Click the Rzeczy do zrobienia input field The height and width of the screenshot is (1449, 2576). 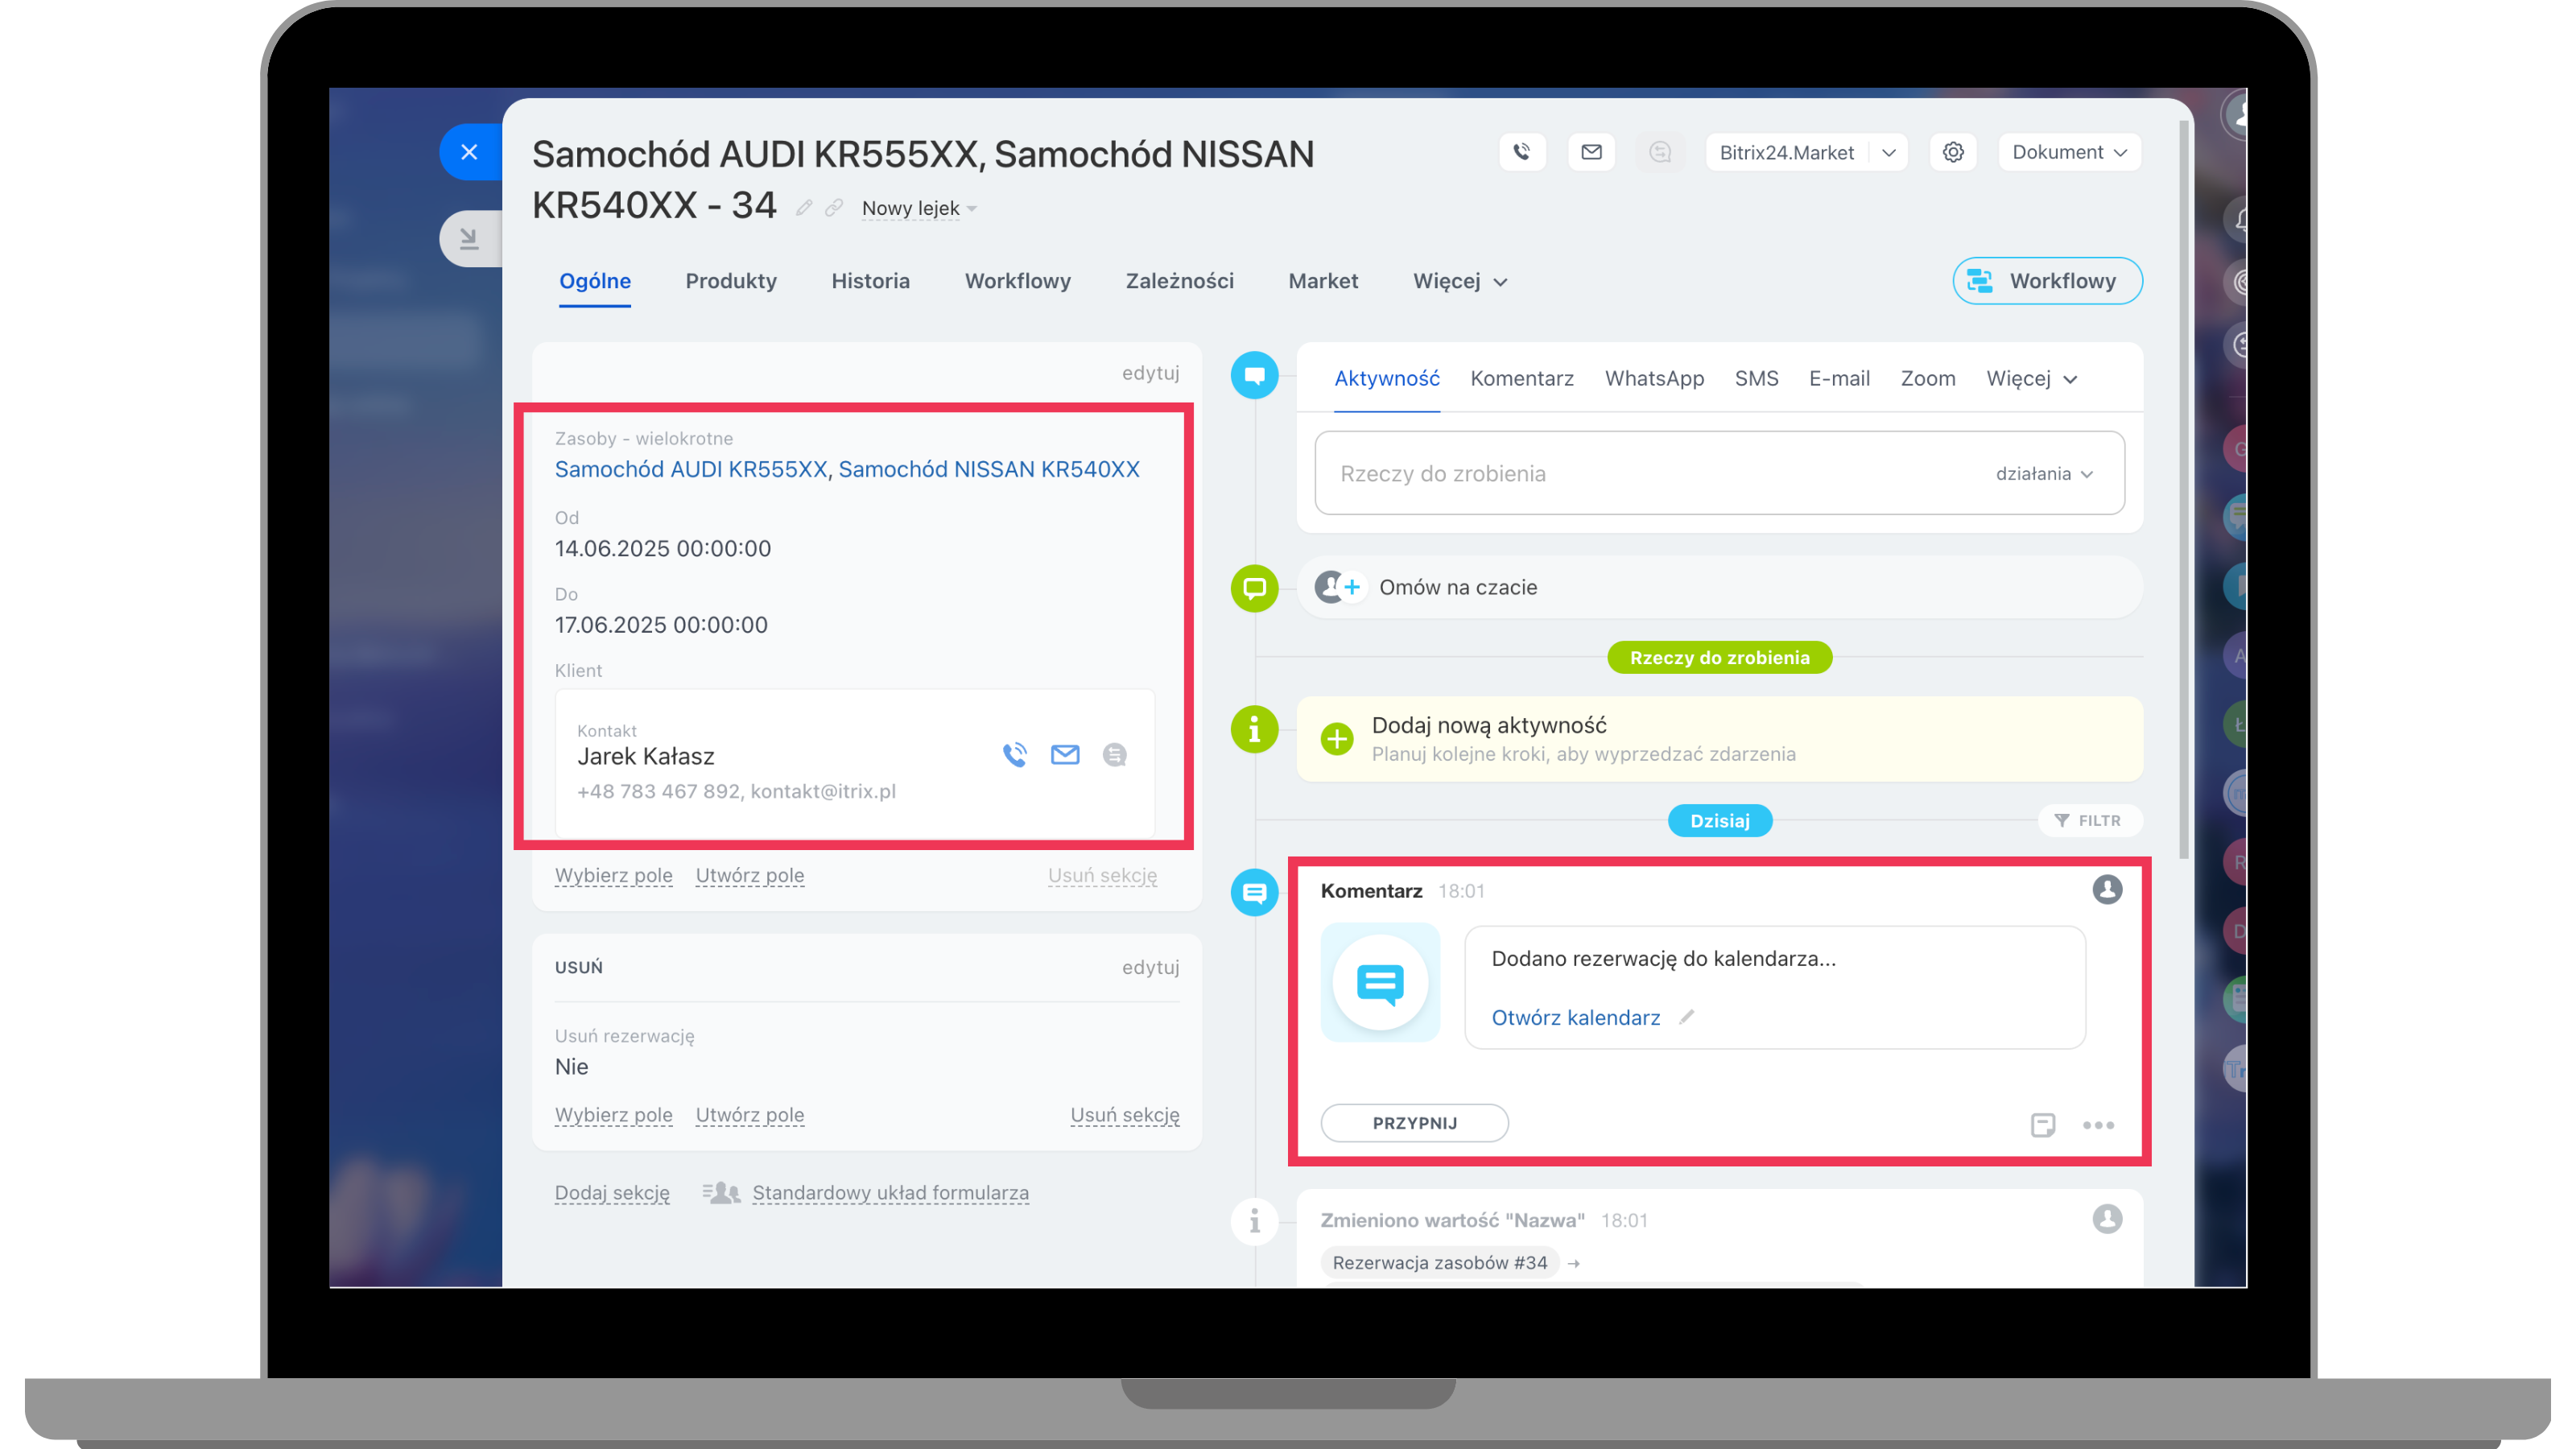(x=1719, y=474)
